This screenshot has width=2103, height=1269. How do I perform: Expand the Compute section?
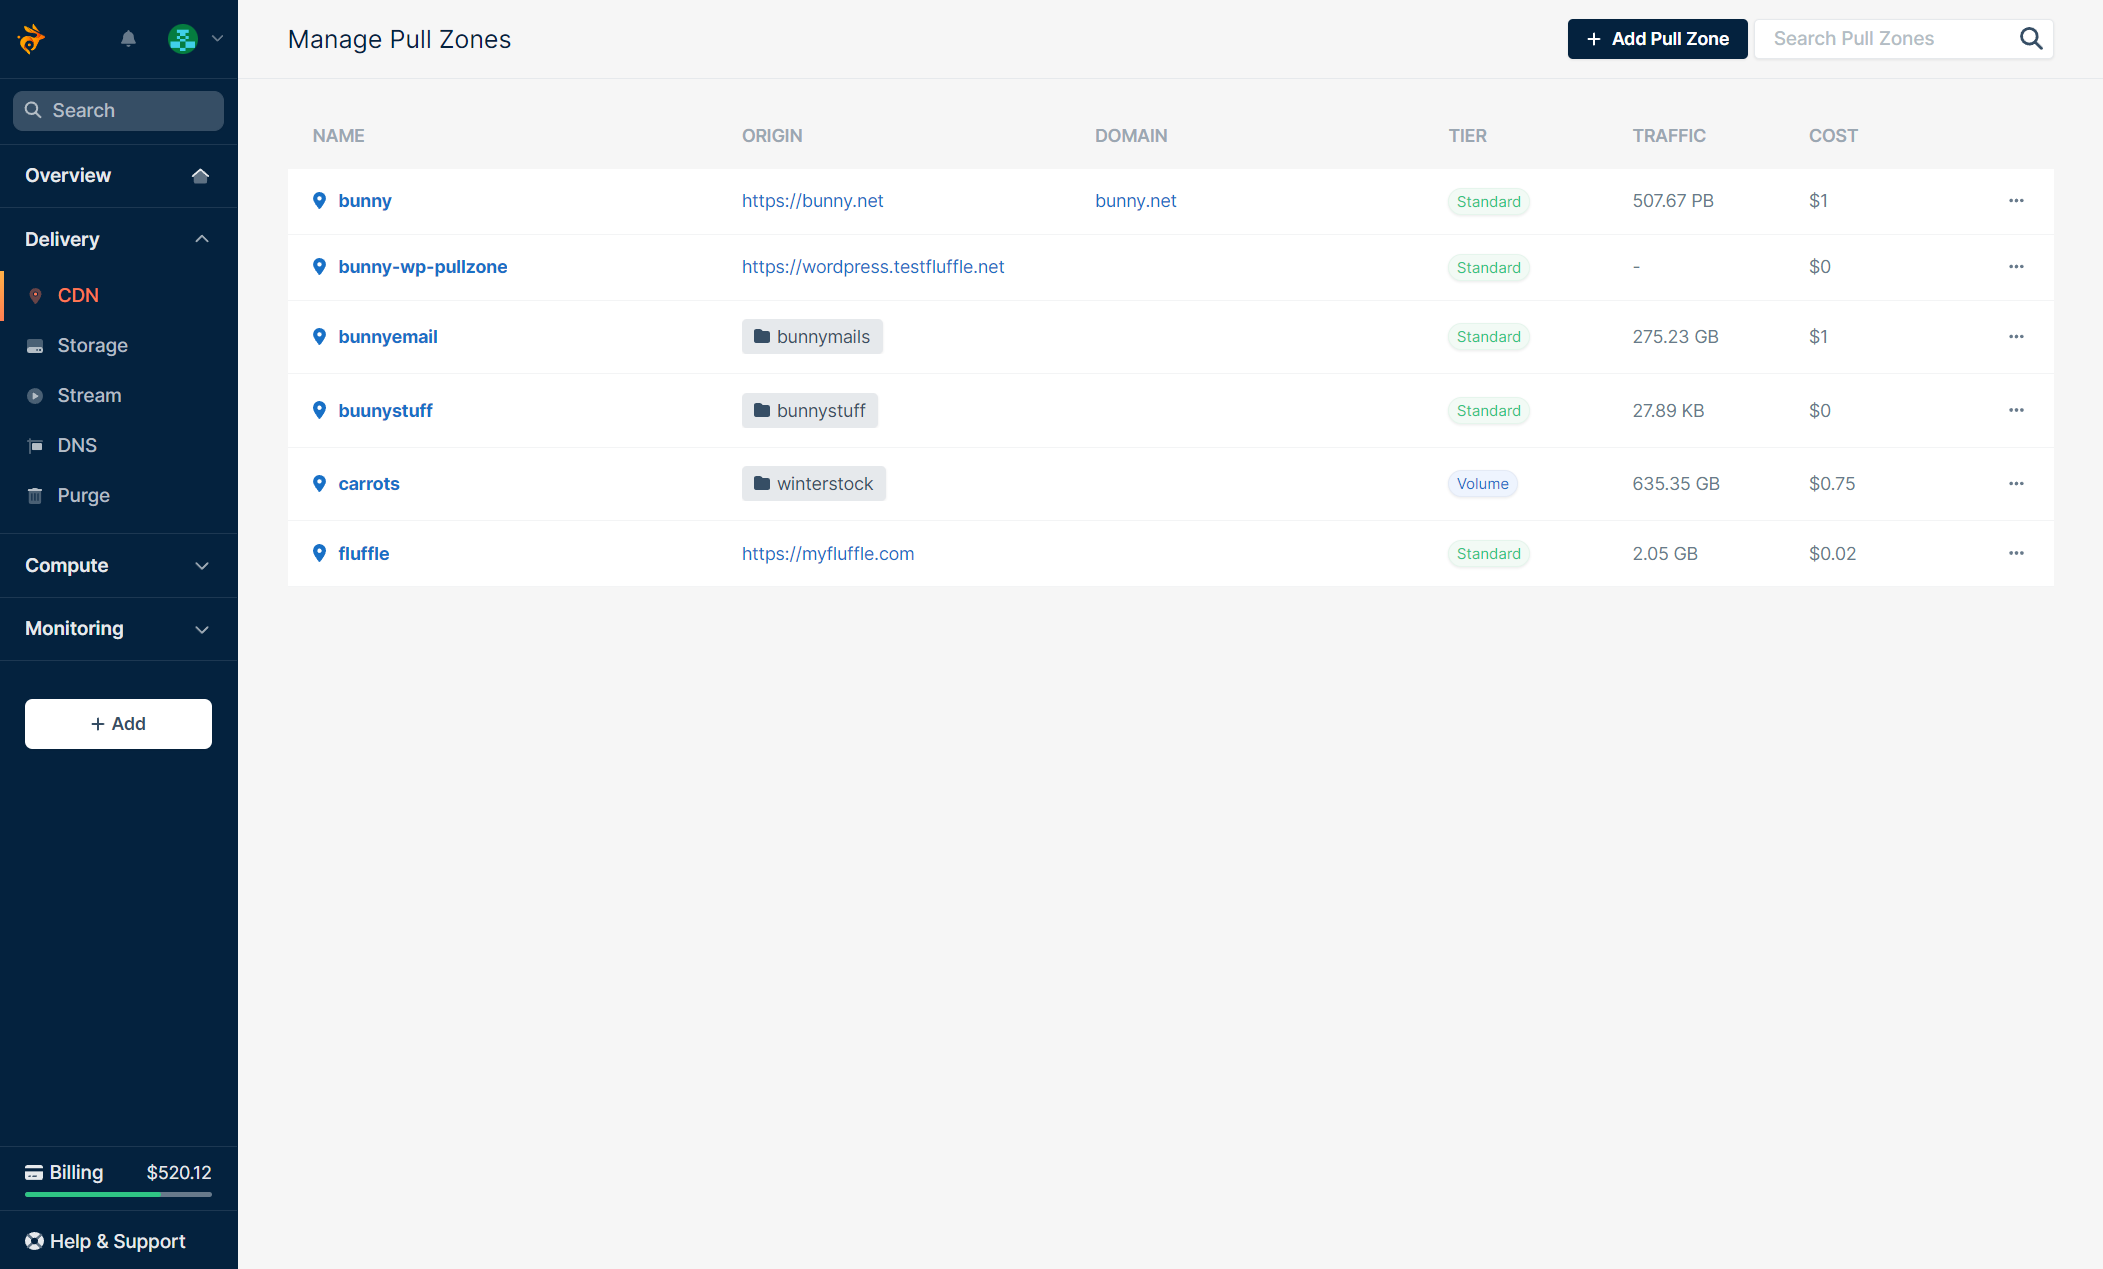pyautogui.click(x=202, y=566)
